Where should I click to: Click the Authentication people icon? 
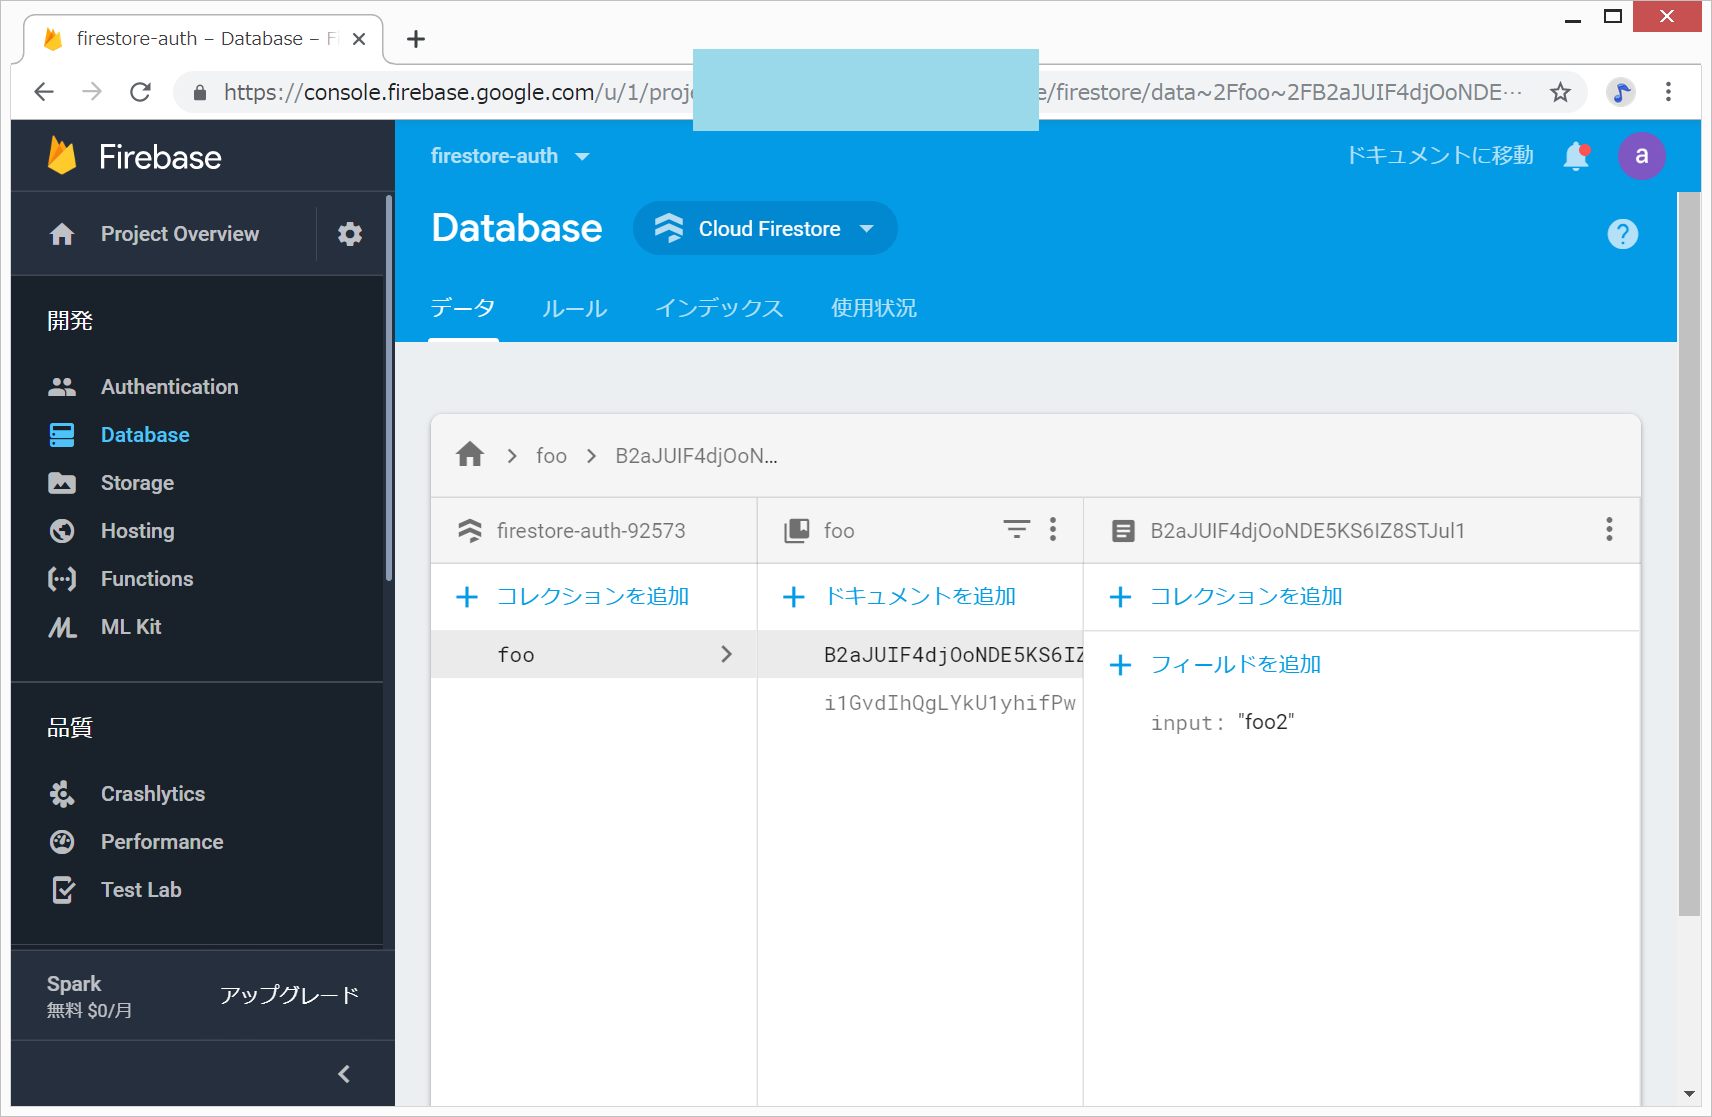(x=62, y=387)
